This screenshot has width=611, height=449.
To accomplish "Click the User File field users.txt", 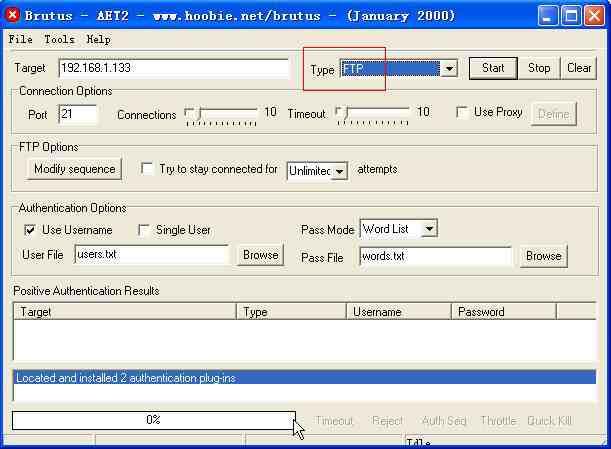I will pos(152,255).
